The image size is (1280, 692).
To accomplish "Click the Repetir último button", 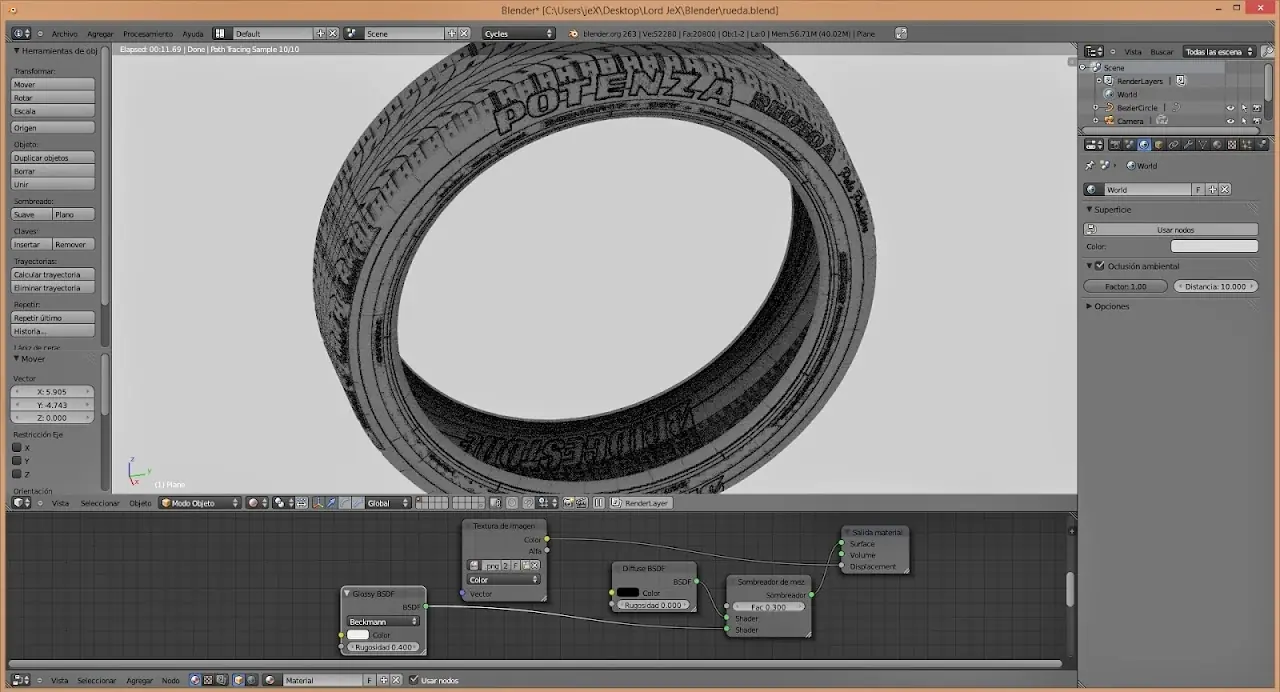I will coord(53,318).
